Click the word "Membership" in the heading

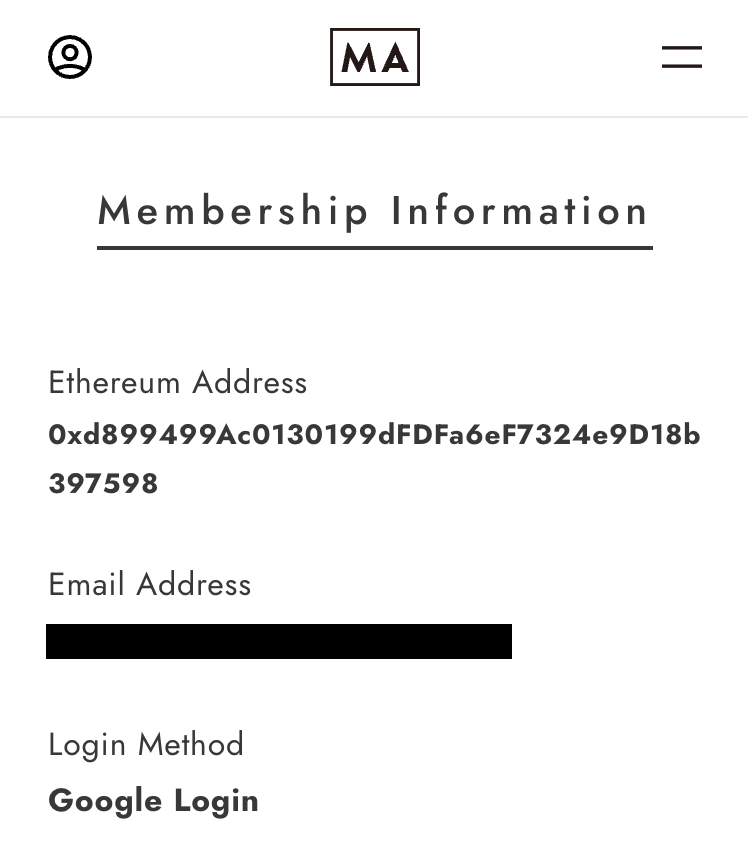234,211
